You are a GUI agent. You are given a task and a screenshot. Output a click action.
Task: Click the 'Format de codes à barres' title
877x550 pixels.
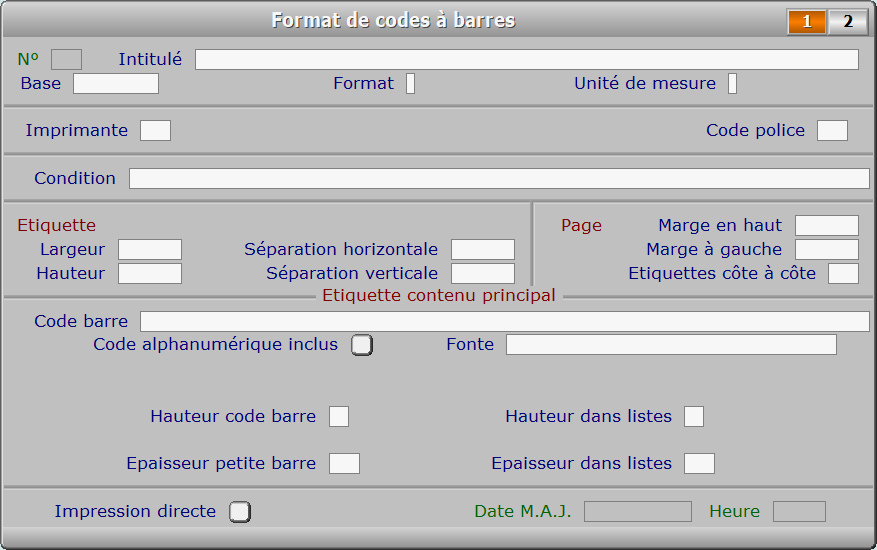point(393,21)
